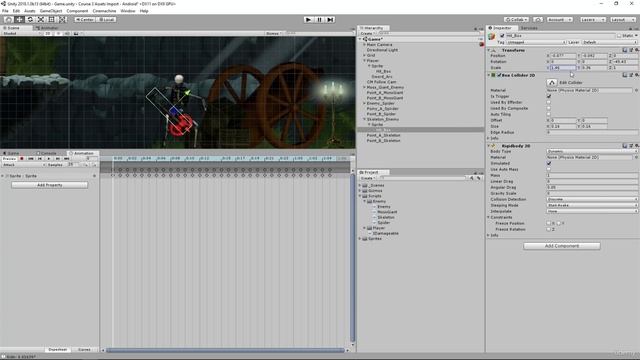Screen dimensions: 640x360
Task: Collapse the Transform component foldout
Action: click(489, 50)
